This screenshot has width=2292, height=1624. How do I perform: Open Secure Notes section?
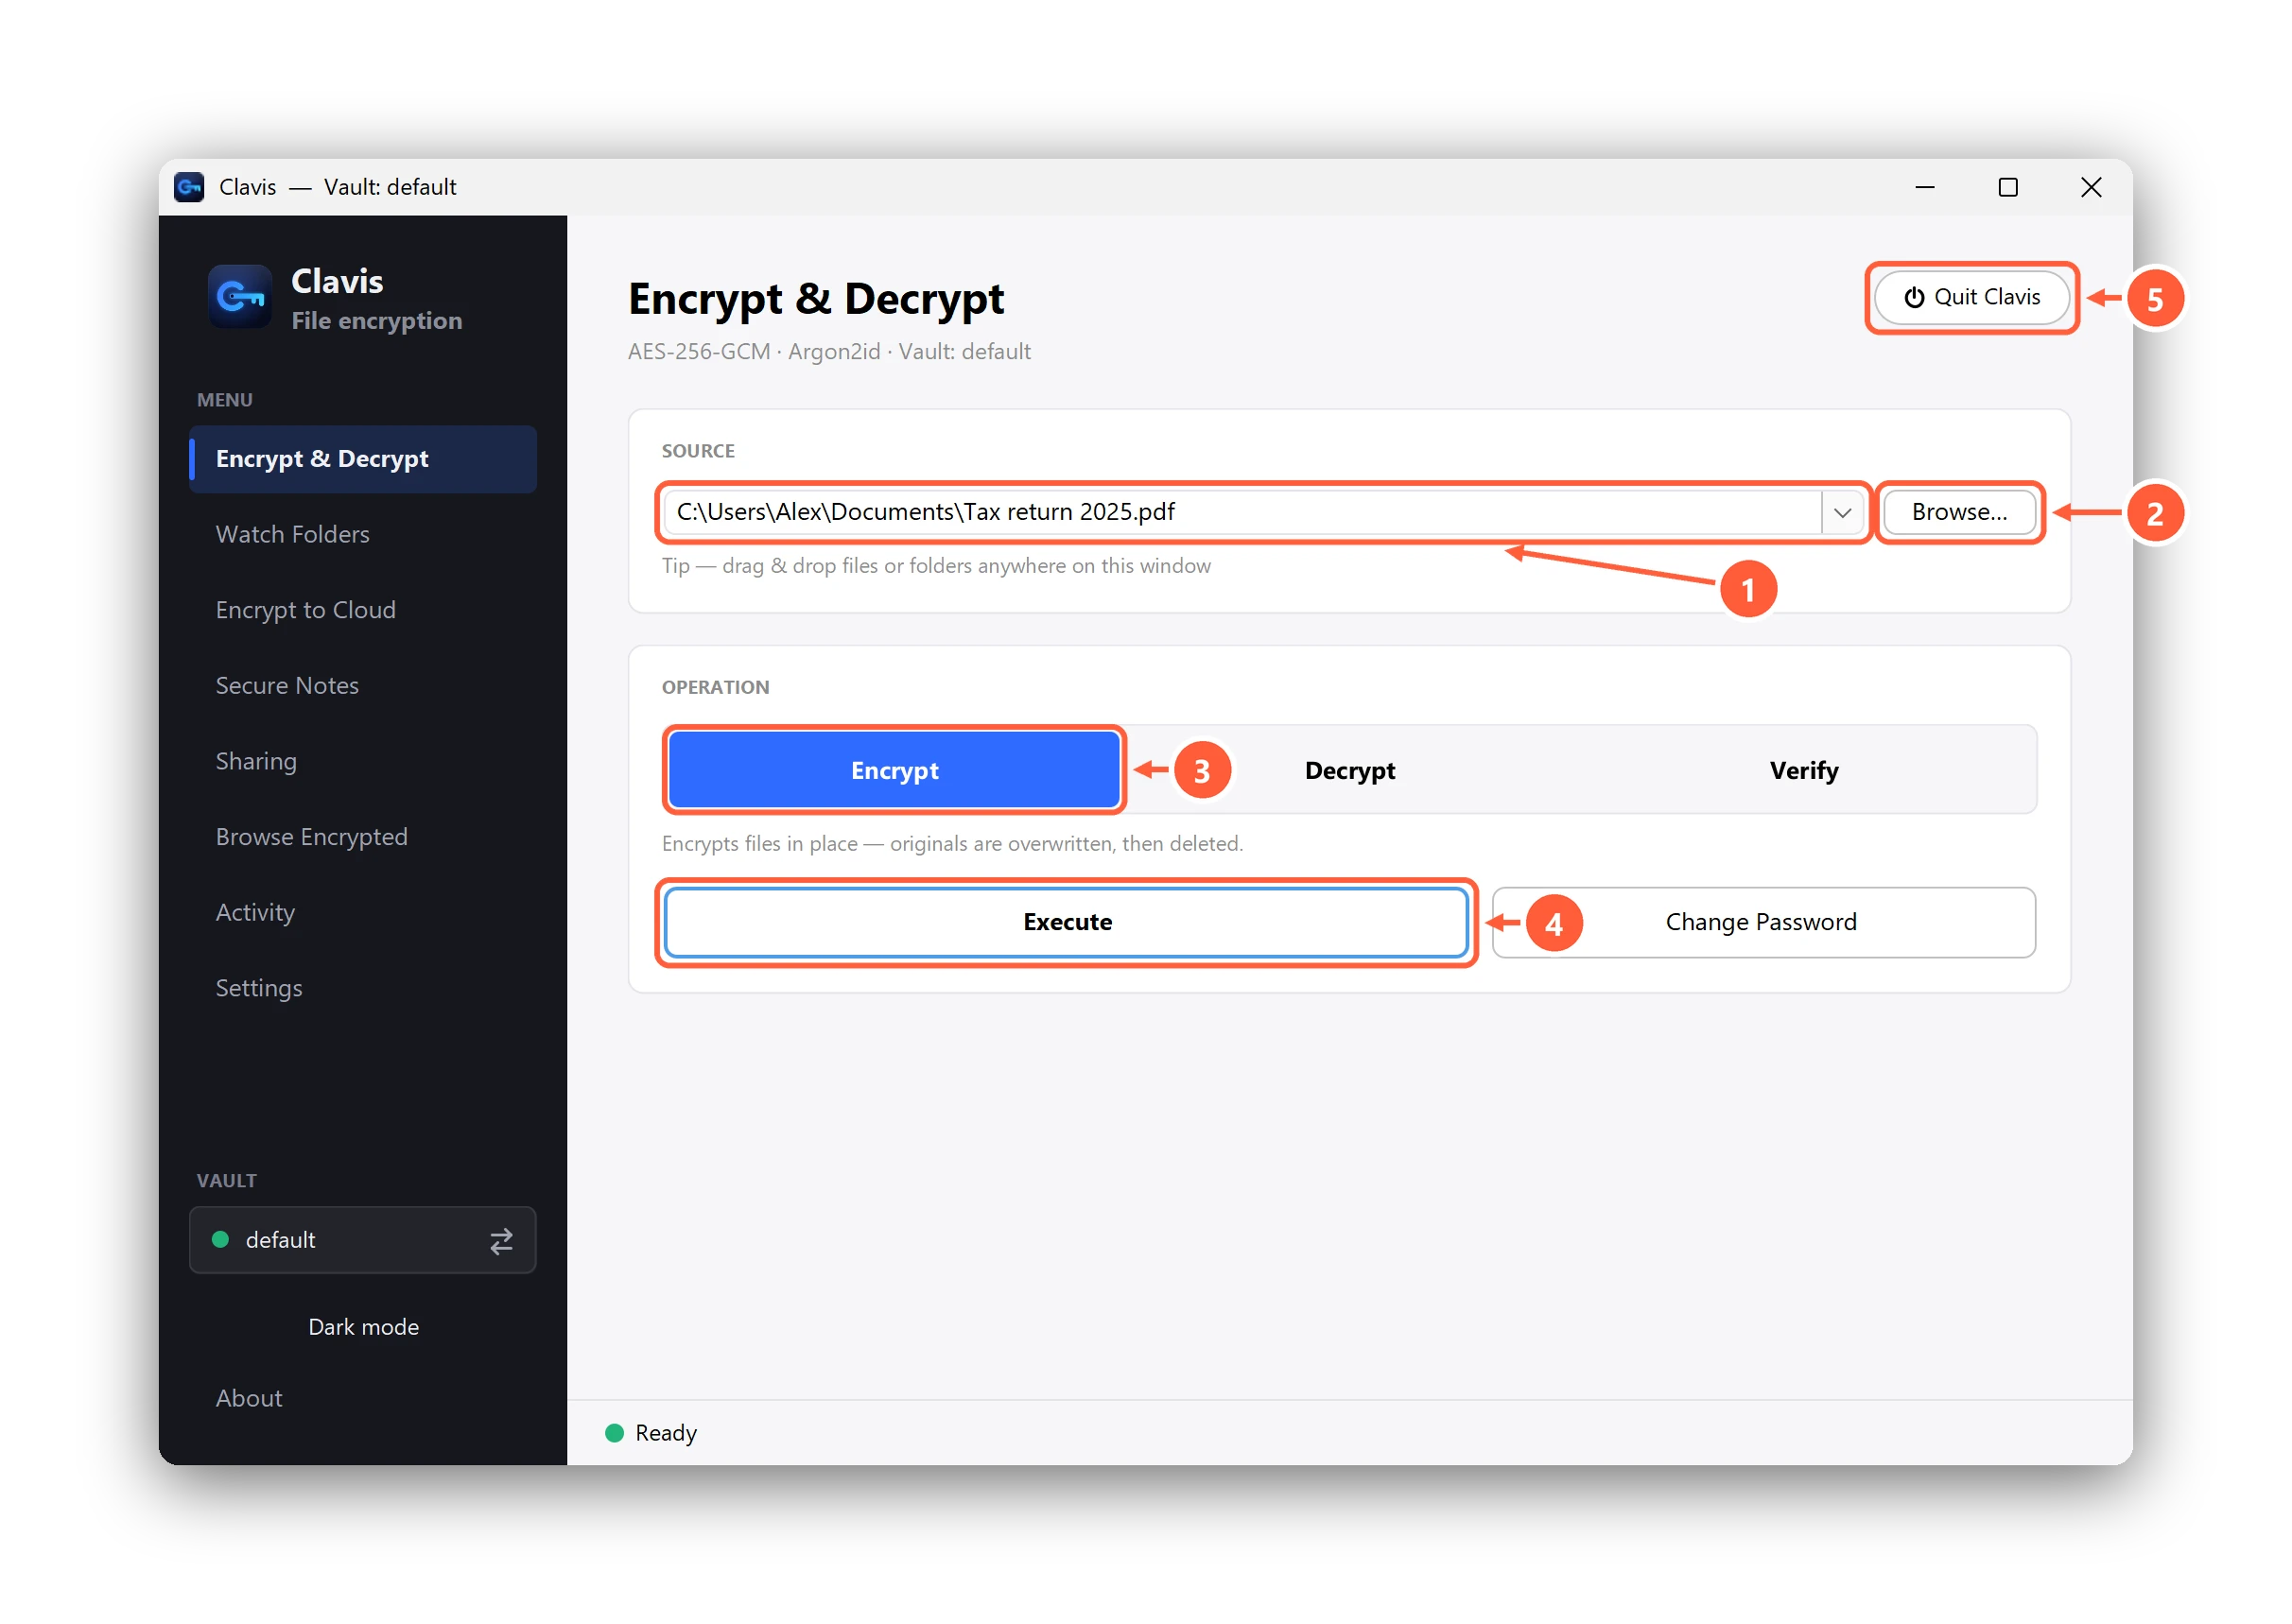coord(363,685)
